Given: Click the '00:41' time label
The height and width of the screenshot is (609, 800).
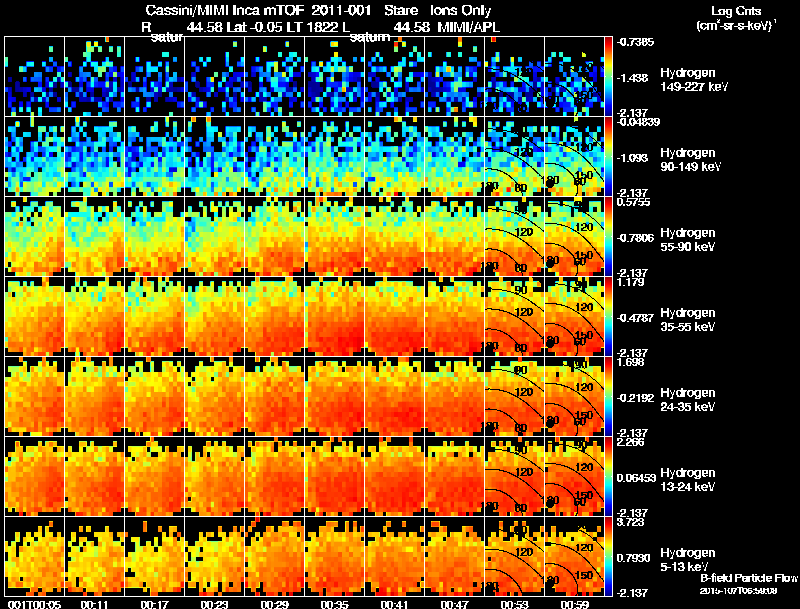Looking at the screenshot, I should (x=394, y=604).
